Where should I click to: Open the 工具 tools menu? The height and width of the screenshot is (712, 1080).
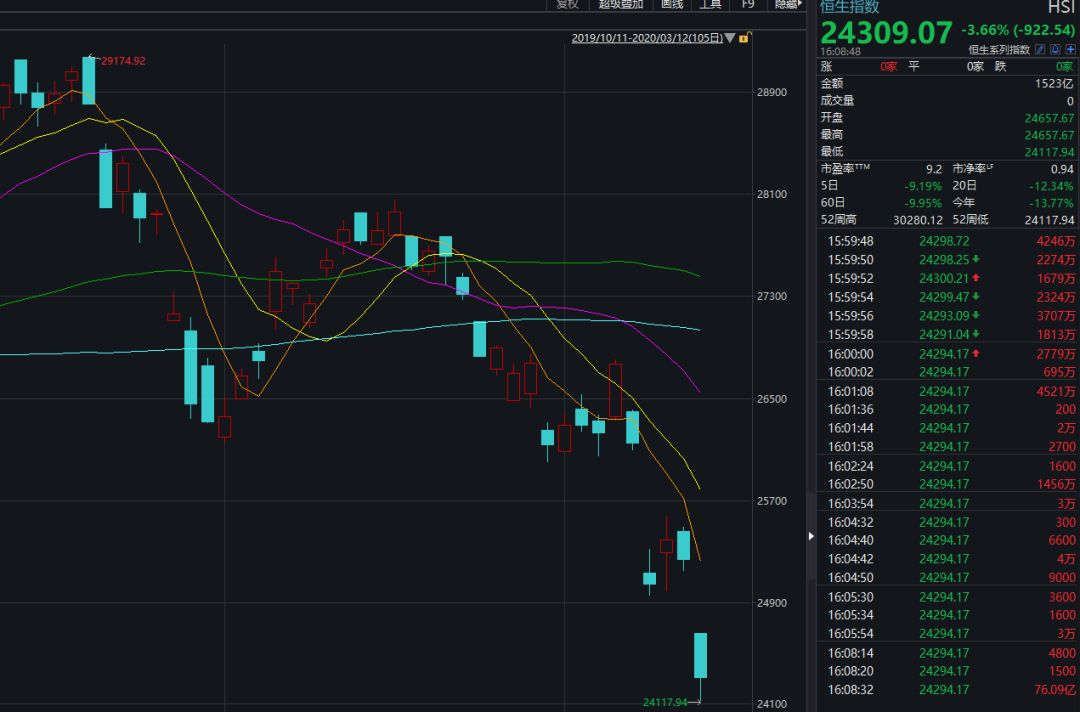710,4
